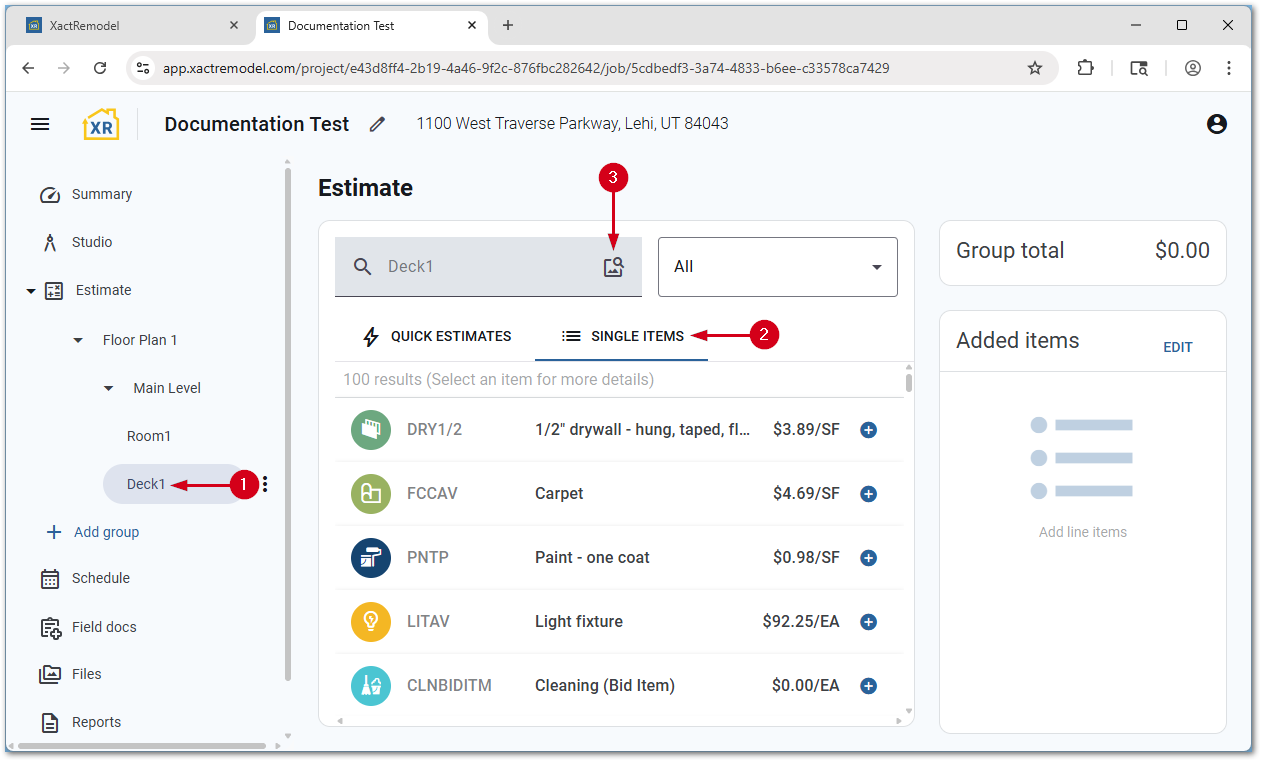The image size is (1261, 761).
Task: Open the All category filter dropdown
Action: coord(777,267)
